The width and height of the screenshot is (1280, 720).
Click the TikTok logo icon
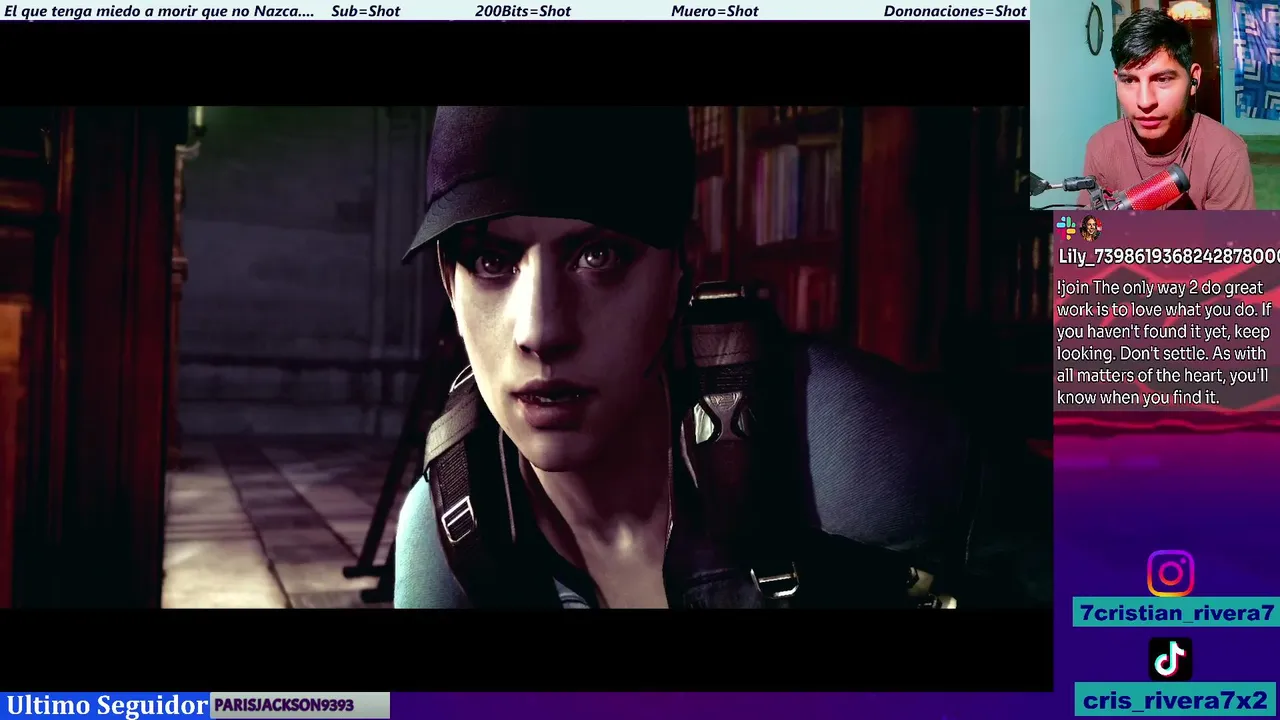tap(1170, 658)
